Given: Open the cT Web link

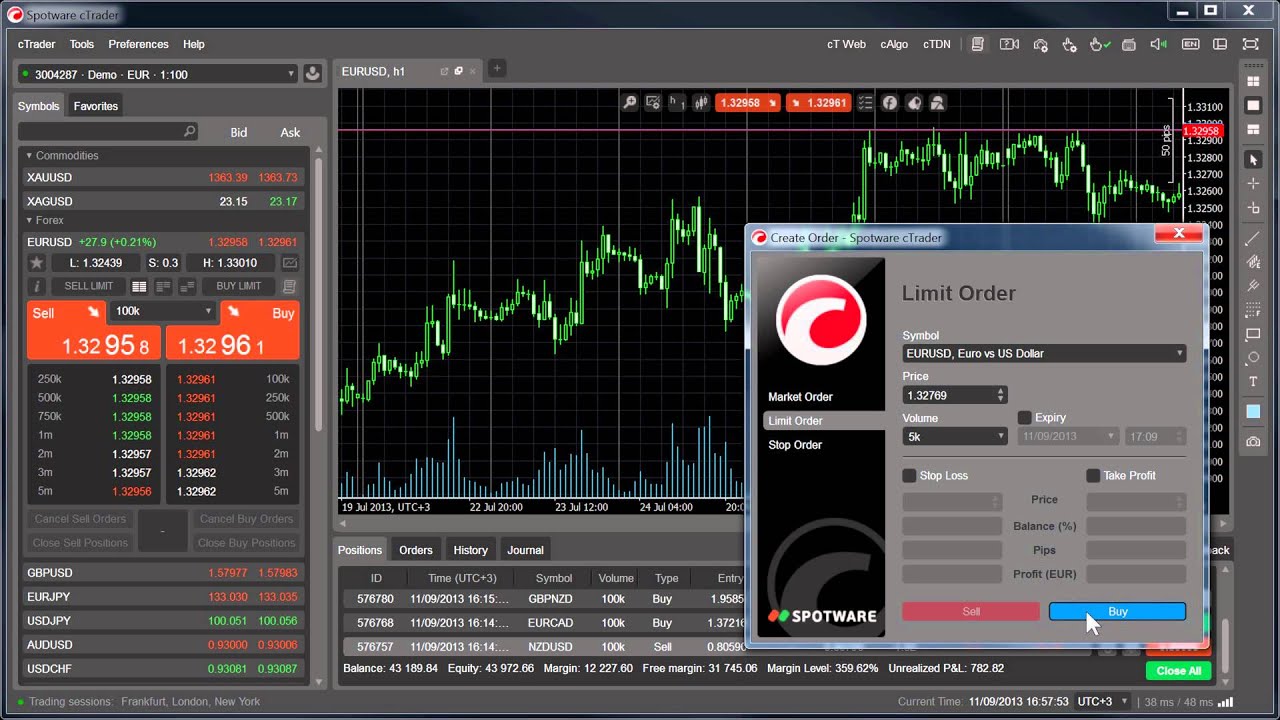Looking at the screenshot, I should (846, 44).
